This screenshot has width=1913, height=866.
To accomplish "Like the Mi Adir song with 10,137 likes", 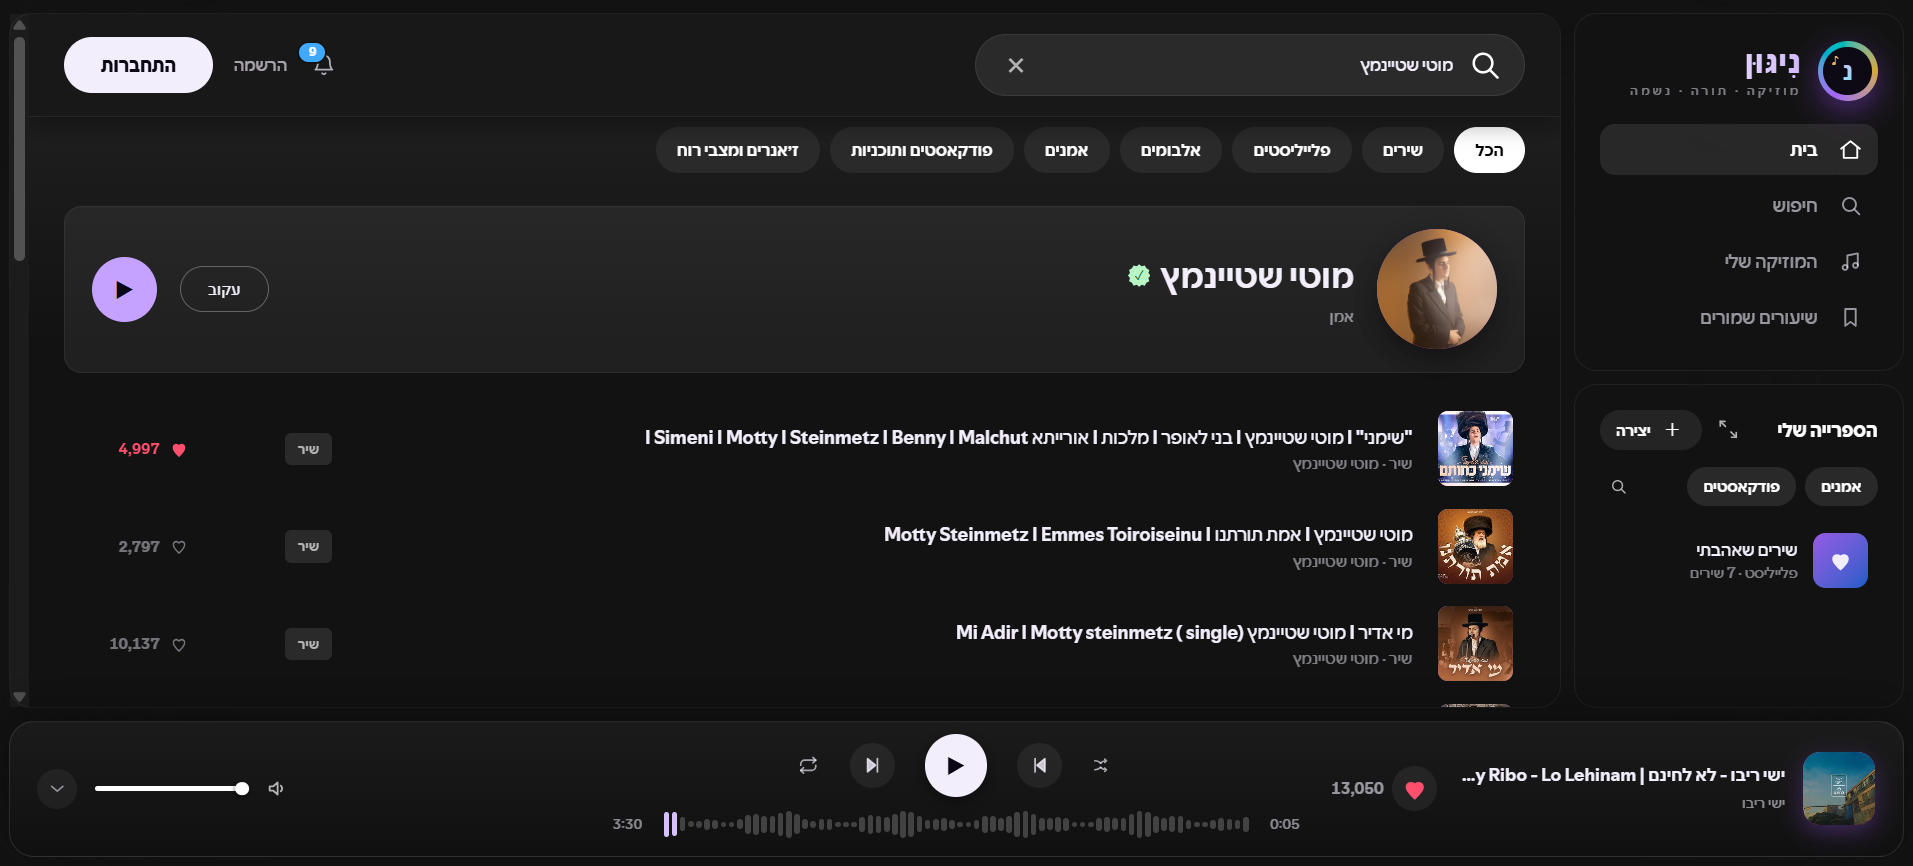I will click(x=179, y=644).
